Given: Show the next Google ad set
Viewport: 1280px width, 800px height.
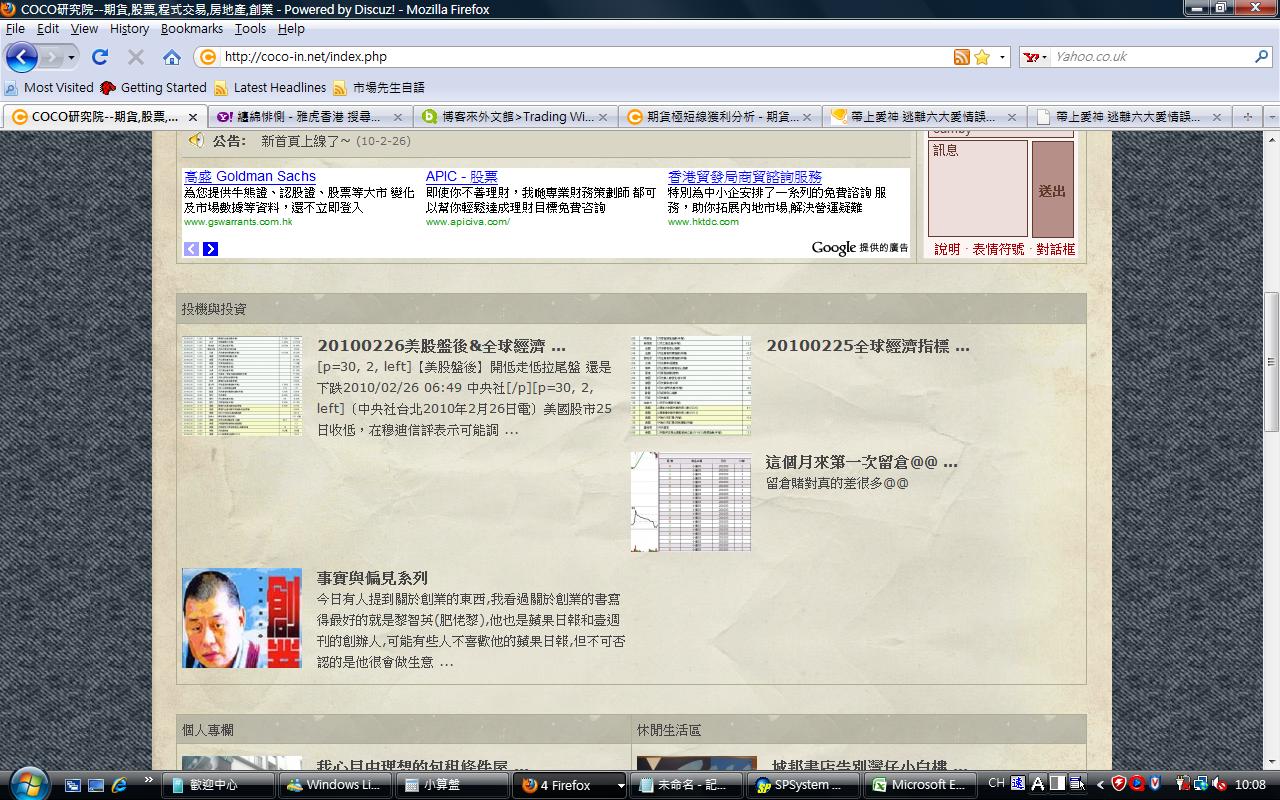Looking at the screenshot, I should pos(210,248).
